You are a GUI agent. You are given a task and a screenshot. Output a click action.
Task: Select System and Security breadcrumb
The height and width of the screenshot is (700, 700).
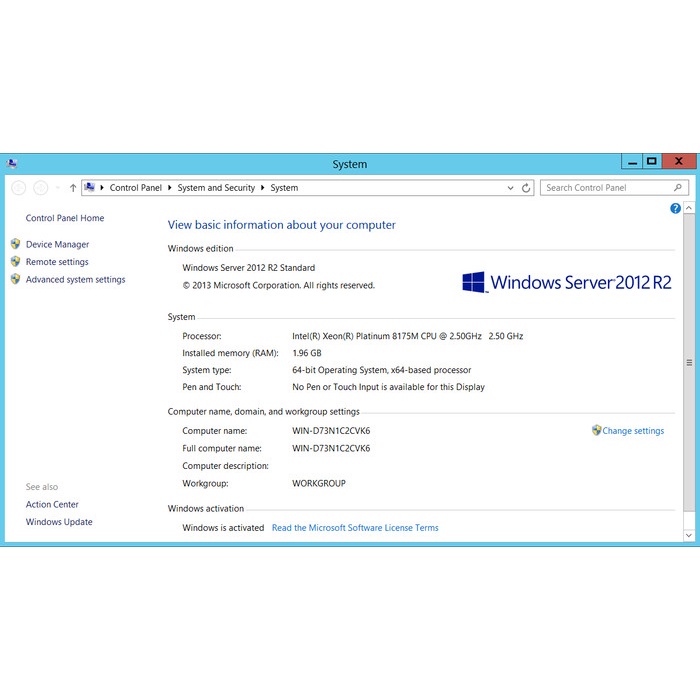216,188
